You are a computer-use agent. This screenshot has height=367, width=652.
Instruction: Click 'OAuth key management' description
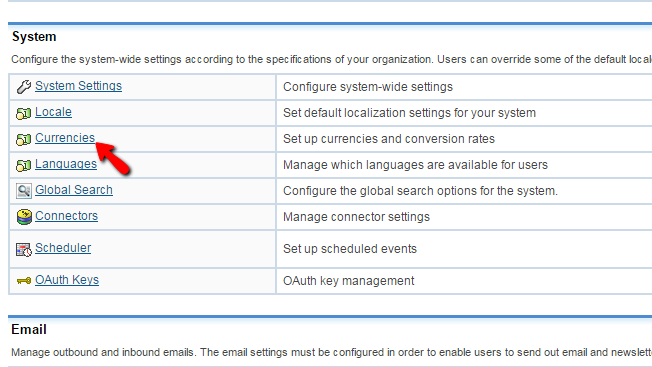tap(349, 281)
